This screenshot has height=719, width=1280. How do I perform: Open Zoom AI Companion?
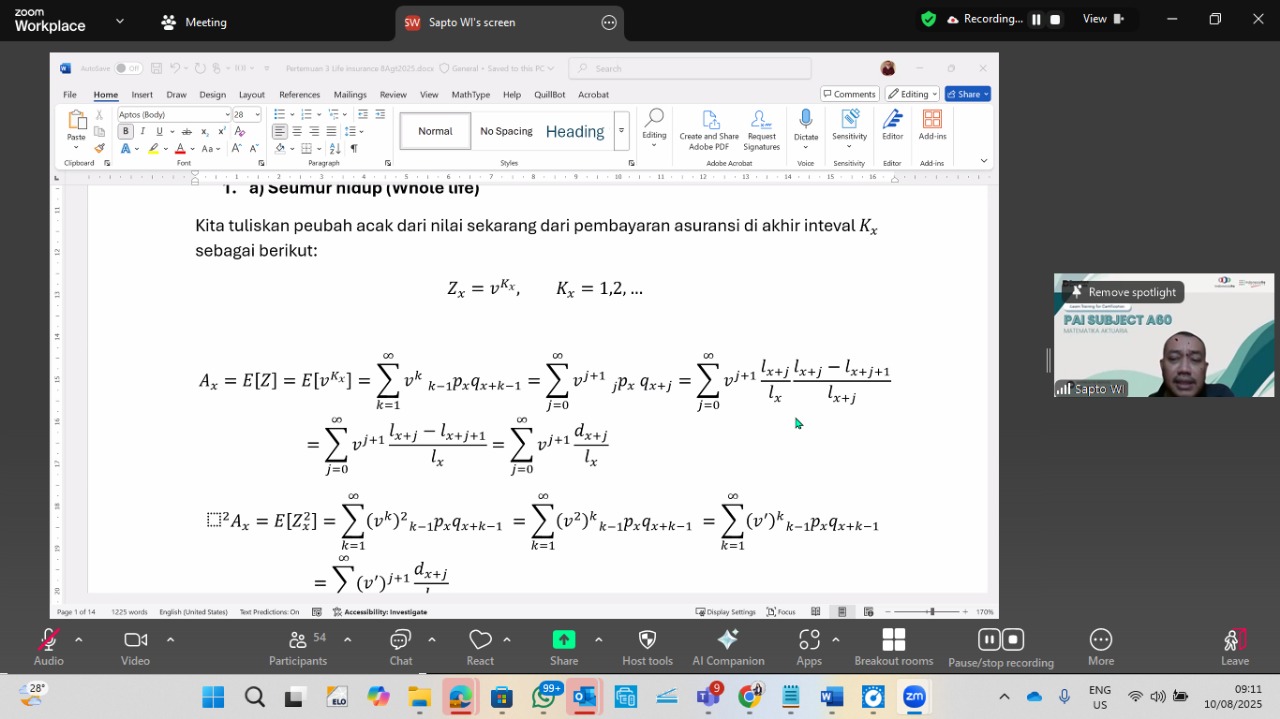tap(728, 647)
